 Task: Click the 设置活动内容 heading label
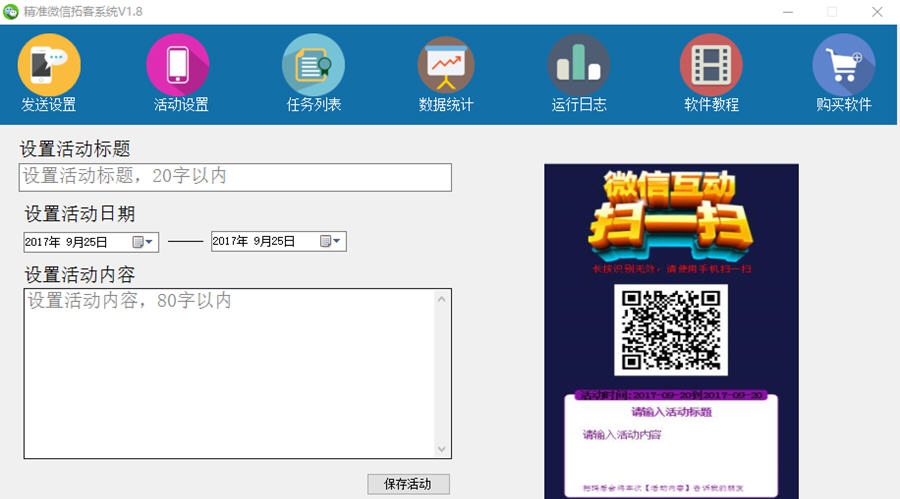point(80,274)
